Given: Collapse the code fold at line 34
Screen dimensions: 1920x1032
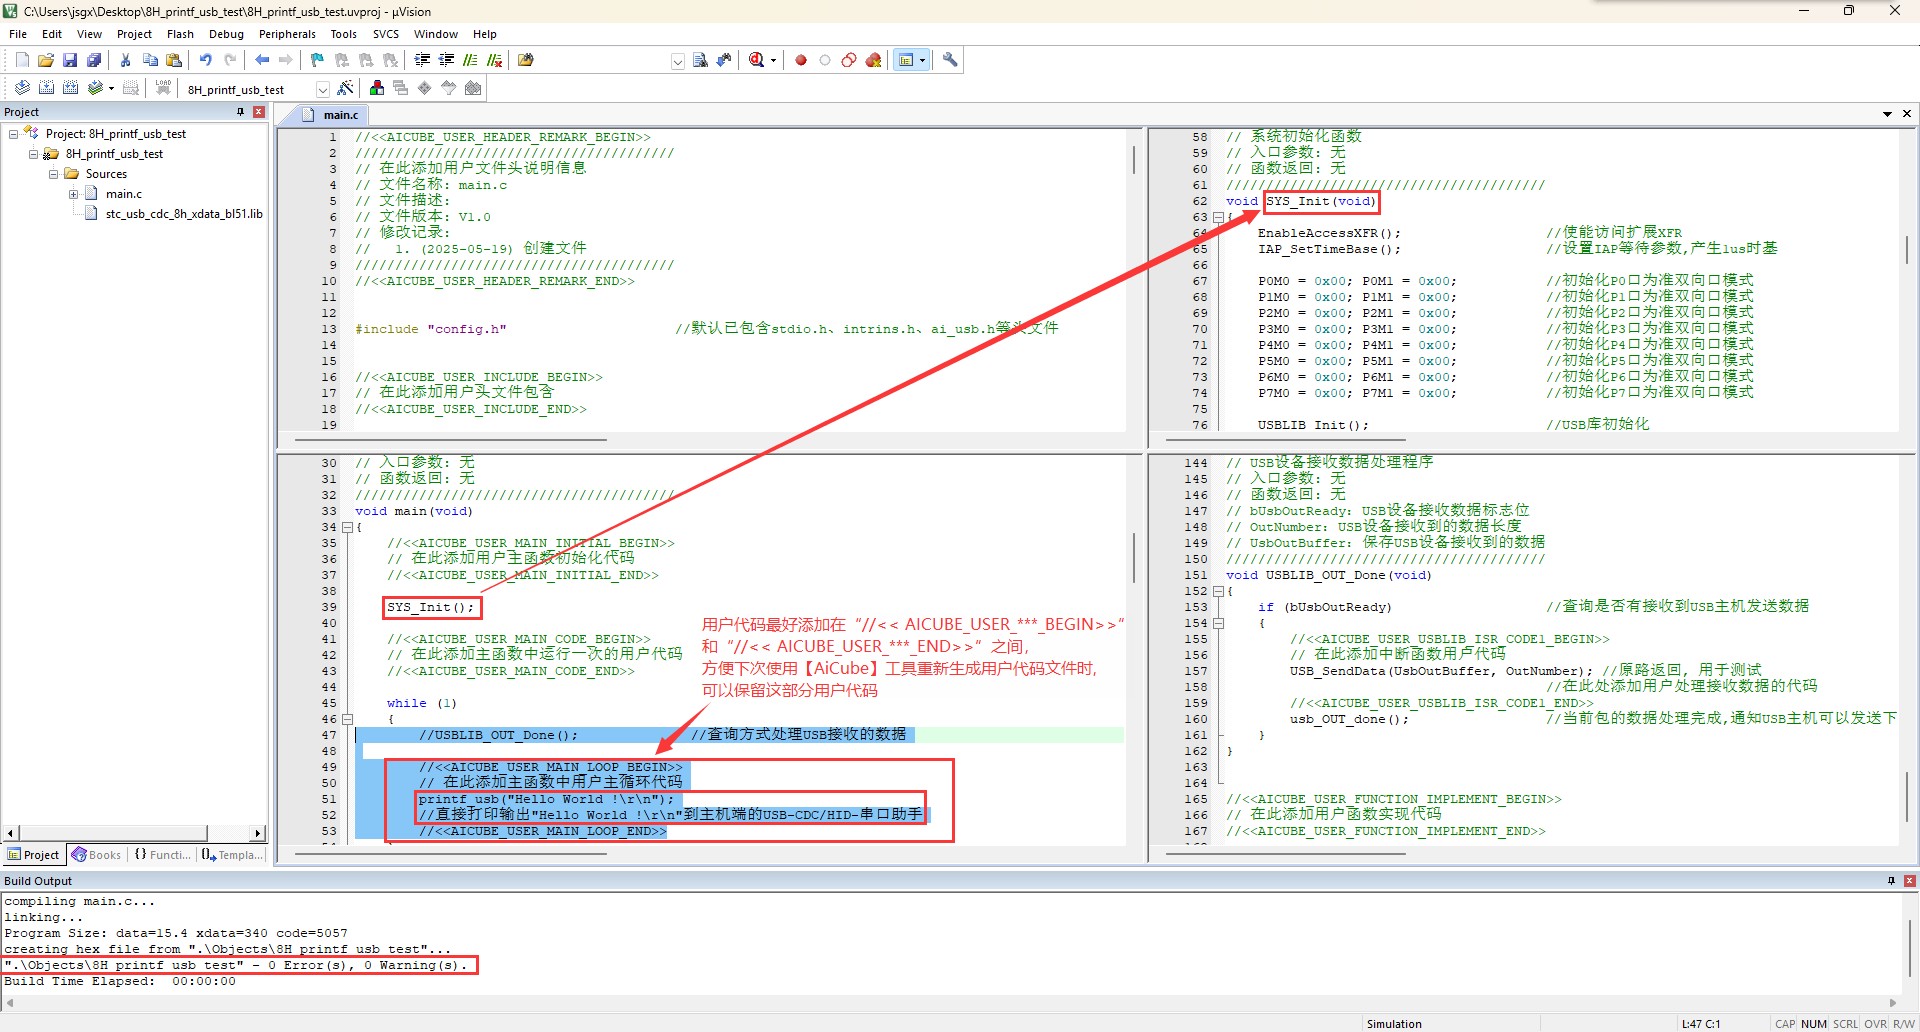Looking at the screenshot, I should (347, 527).
